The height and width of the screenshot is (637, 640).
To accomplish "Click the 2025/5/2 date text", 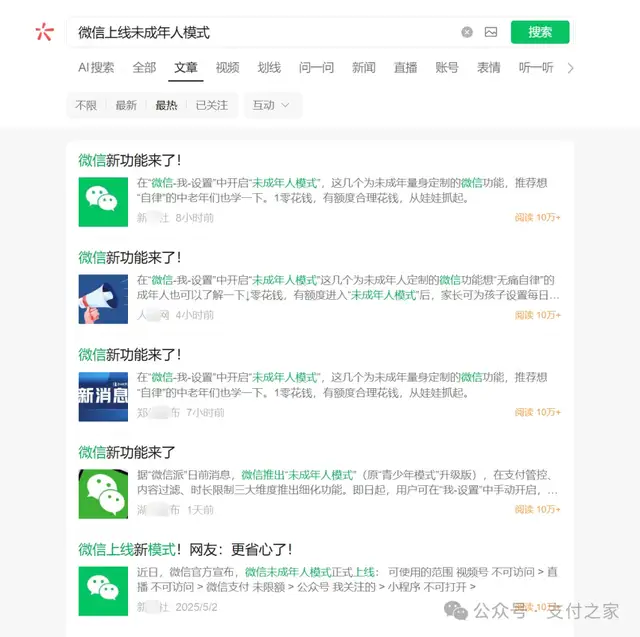I will (196, 607).
